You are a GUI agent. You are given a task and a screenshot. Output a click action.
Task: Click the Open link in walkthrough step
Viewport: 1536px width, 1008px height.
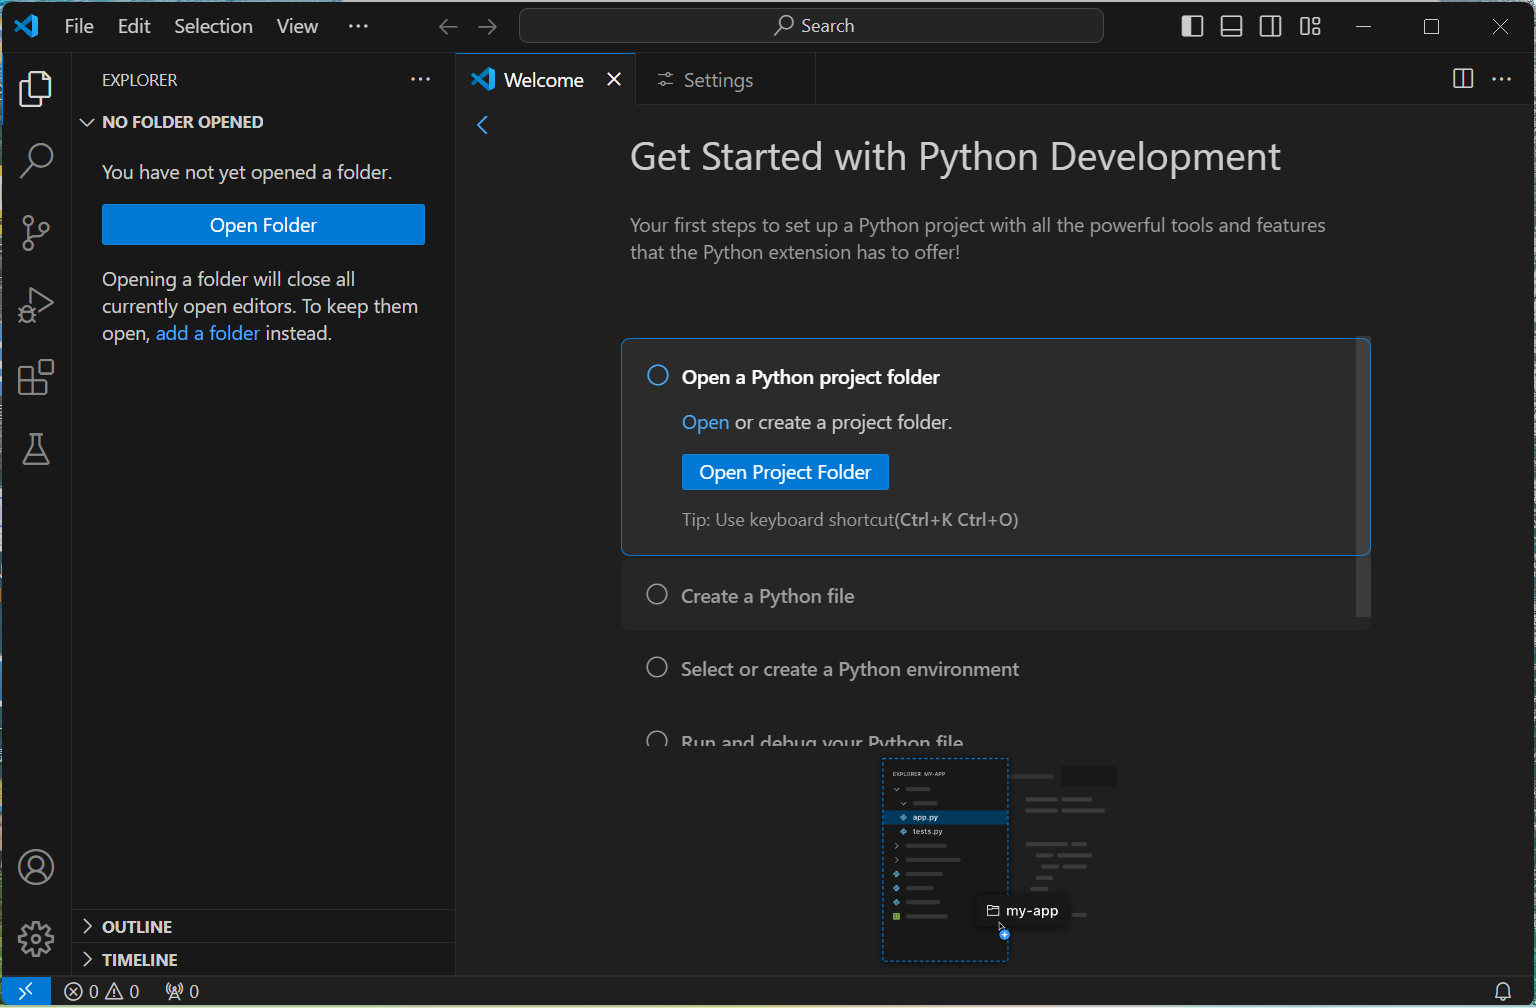pos(705,422)
